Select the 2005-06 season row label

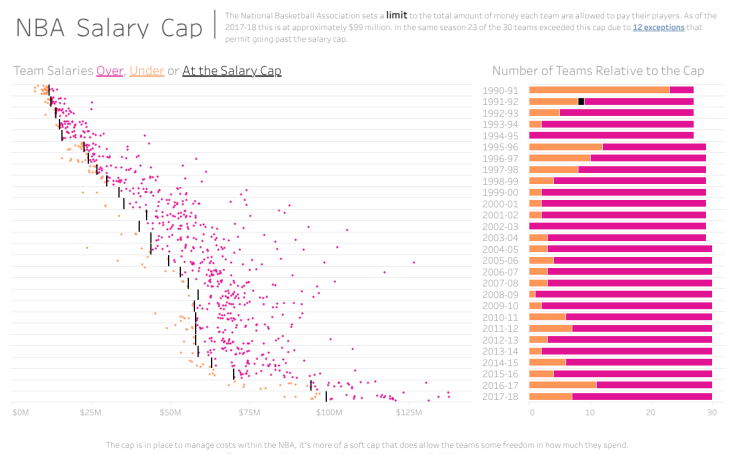500,260
